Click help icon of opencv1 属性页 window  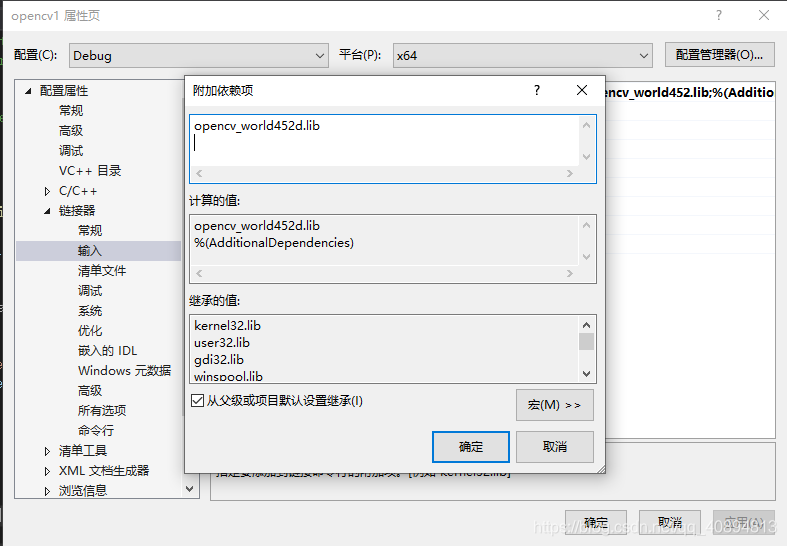[x=719, y=16]
